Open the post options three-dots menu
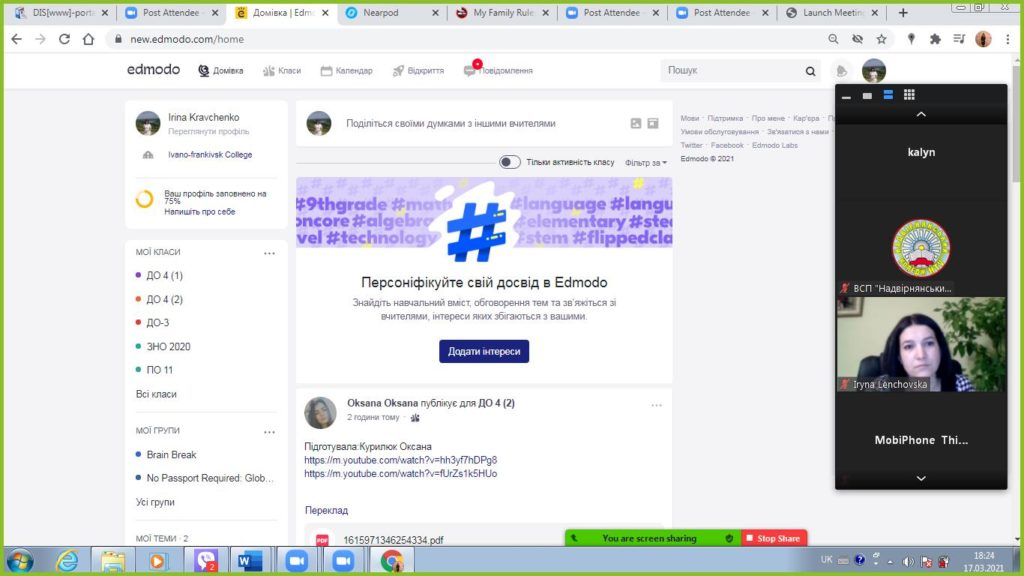 pos(656,405)
